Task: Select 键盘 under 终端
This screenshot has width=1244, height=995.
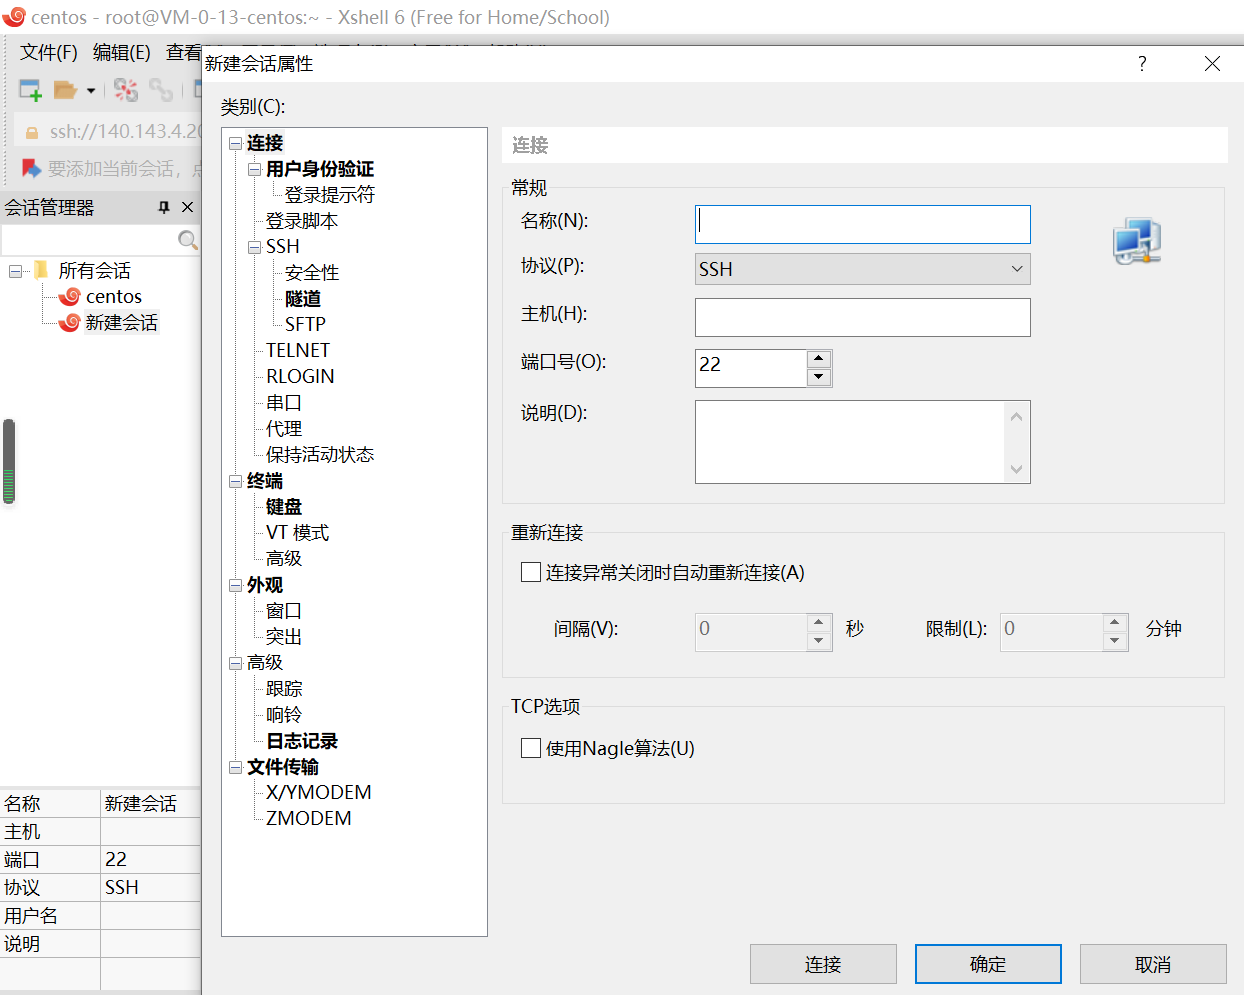Action: [x=283, y=507]
